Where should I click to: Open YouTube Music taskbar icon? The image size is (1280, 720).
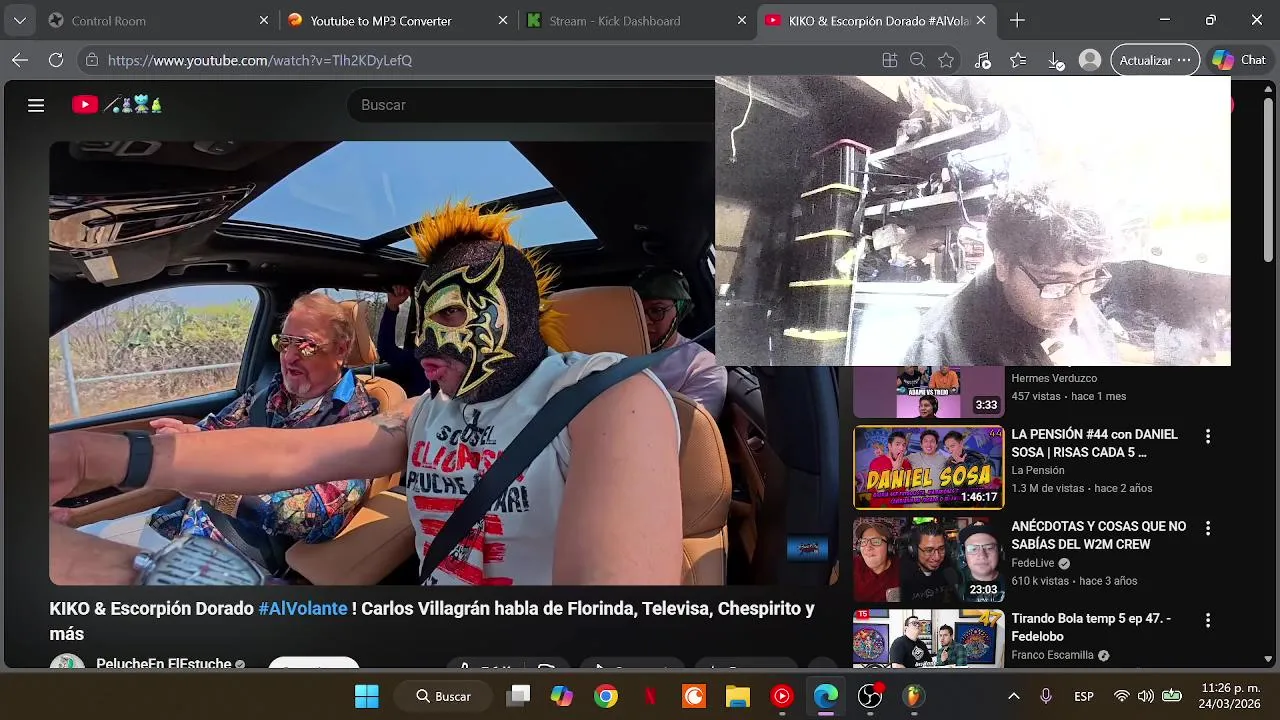(x=782, y=696)
